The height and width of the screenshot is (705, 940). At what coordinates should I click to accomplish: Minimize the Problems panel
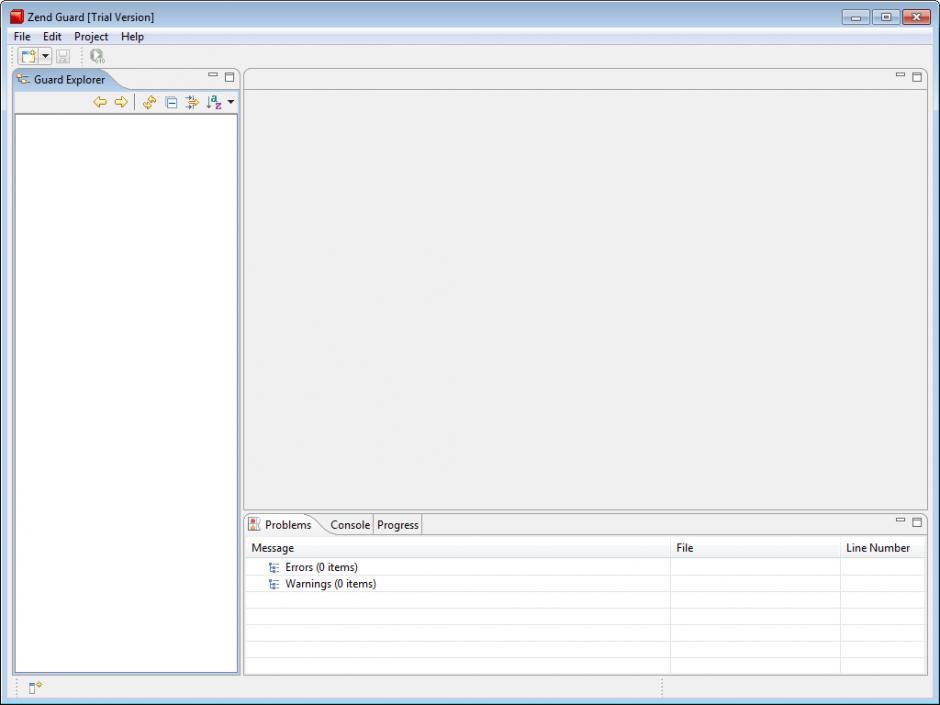pyautogui.click(x=900, y=520)
